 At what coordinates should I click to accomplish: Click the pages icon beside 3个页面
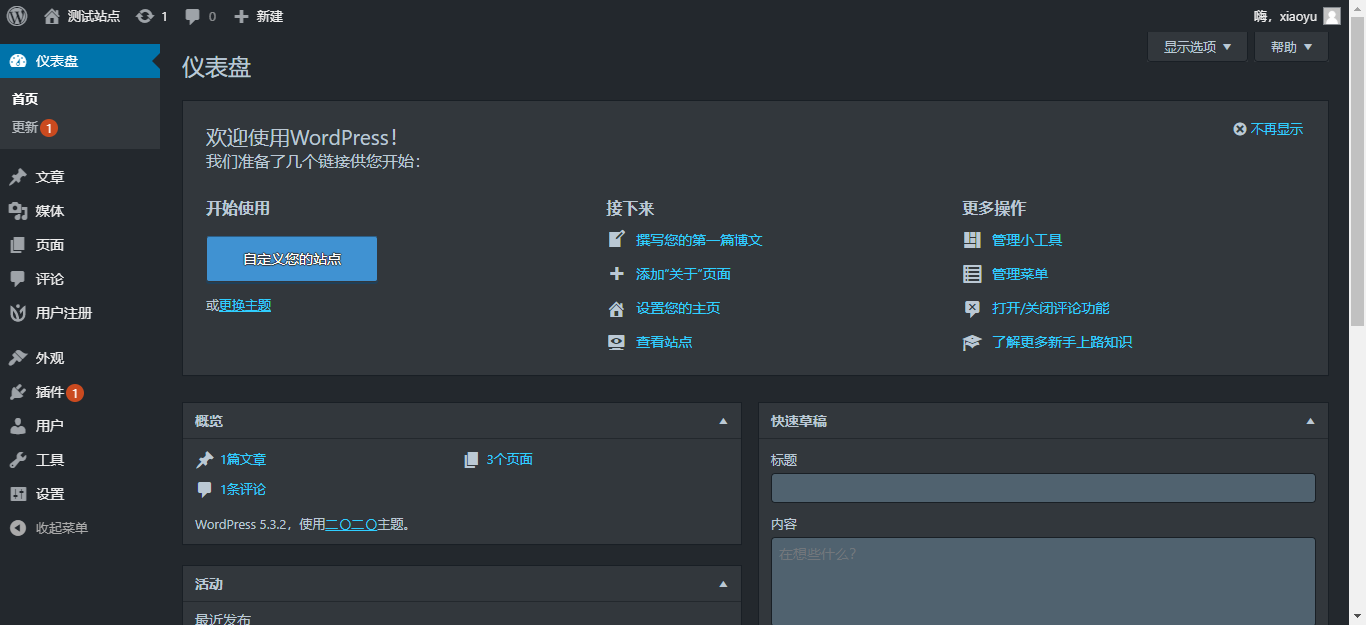(471, 460)
